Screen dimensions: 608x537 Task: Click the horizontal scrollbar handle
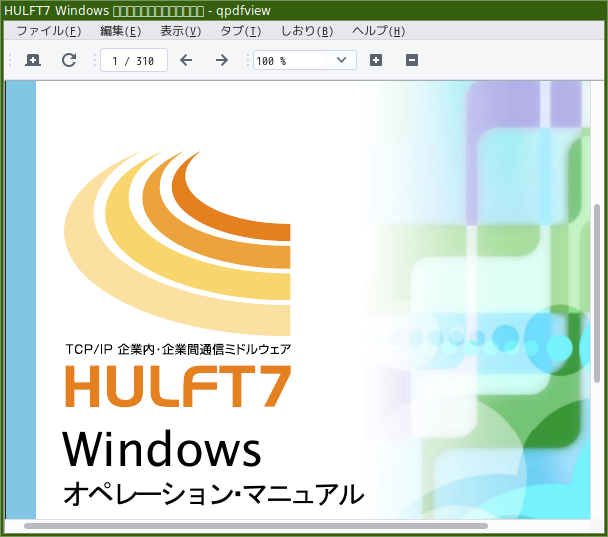coord(256,526)
